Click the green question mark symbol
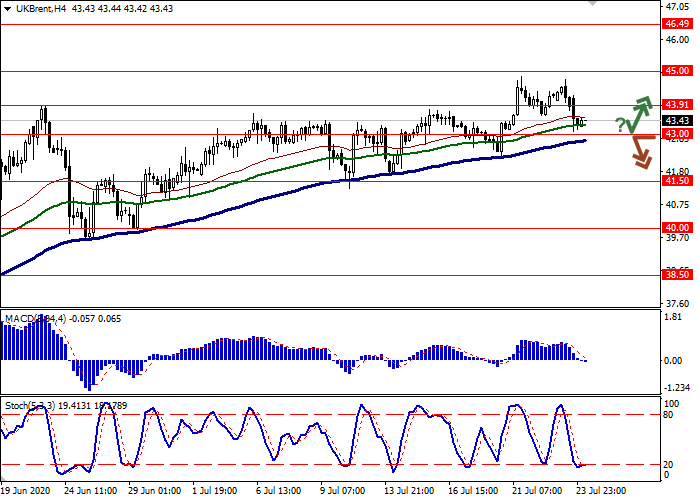The width and height of the screenshot is (700, 500). click(x=620, y=124)
